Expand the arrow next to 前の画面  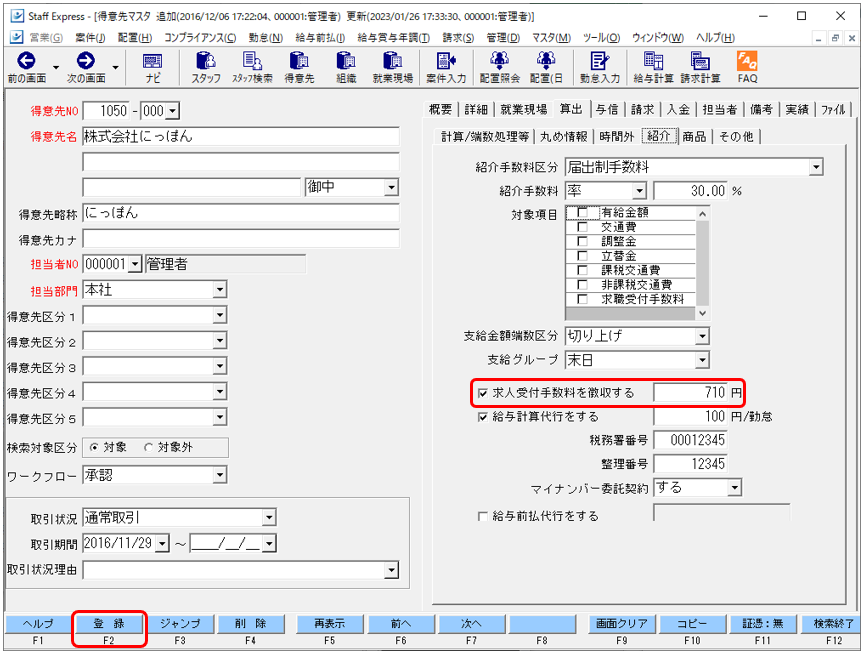56,68
